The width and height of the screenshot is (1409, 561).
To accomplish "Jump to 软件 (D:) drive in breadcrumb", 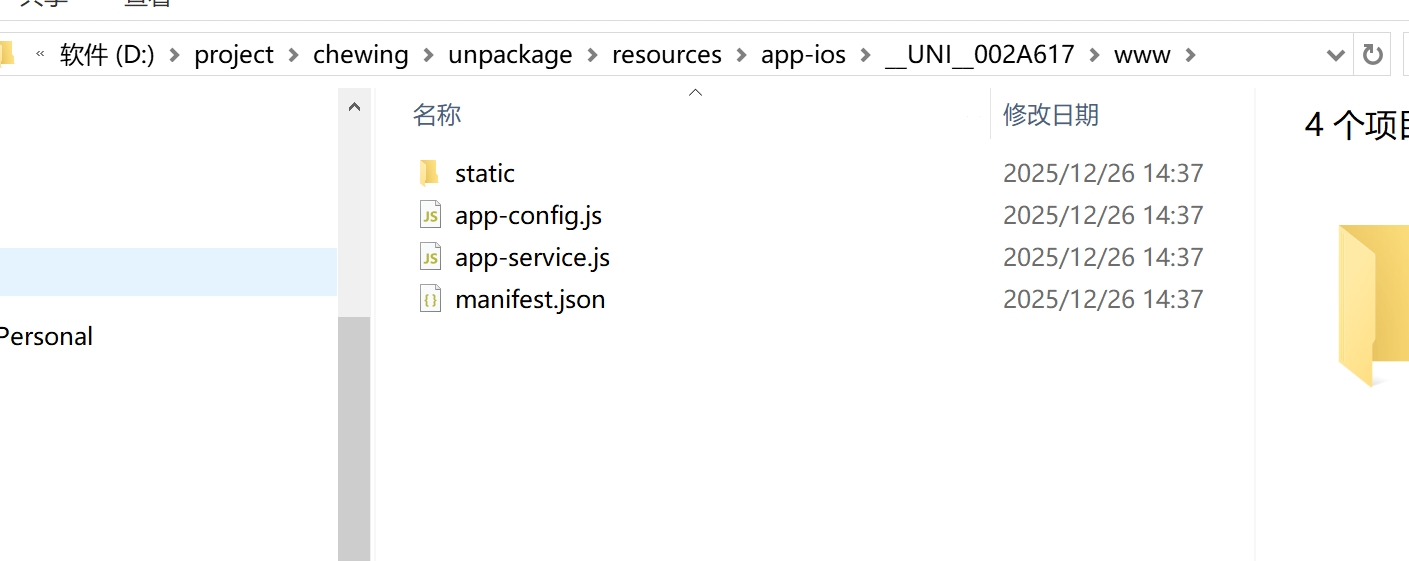I will [107, 55].
